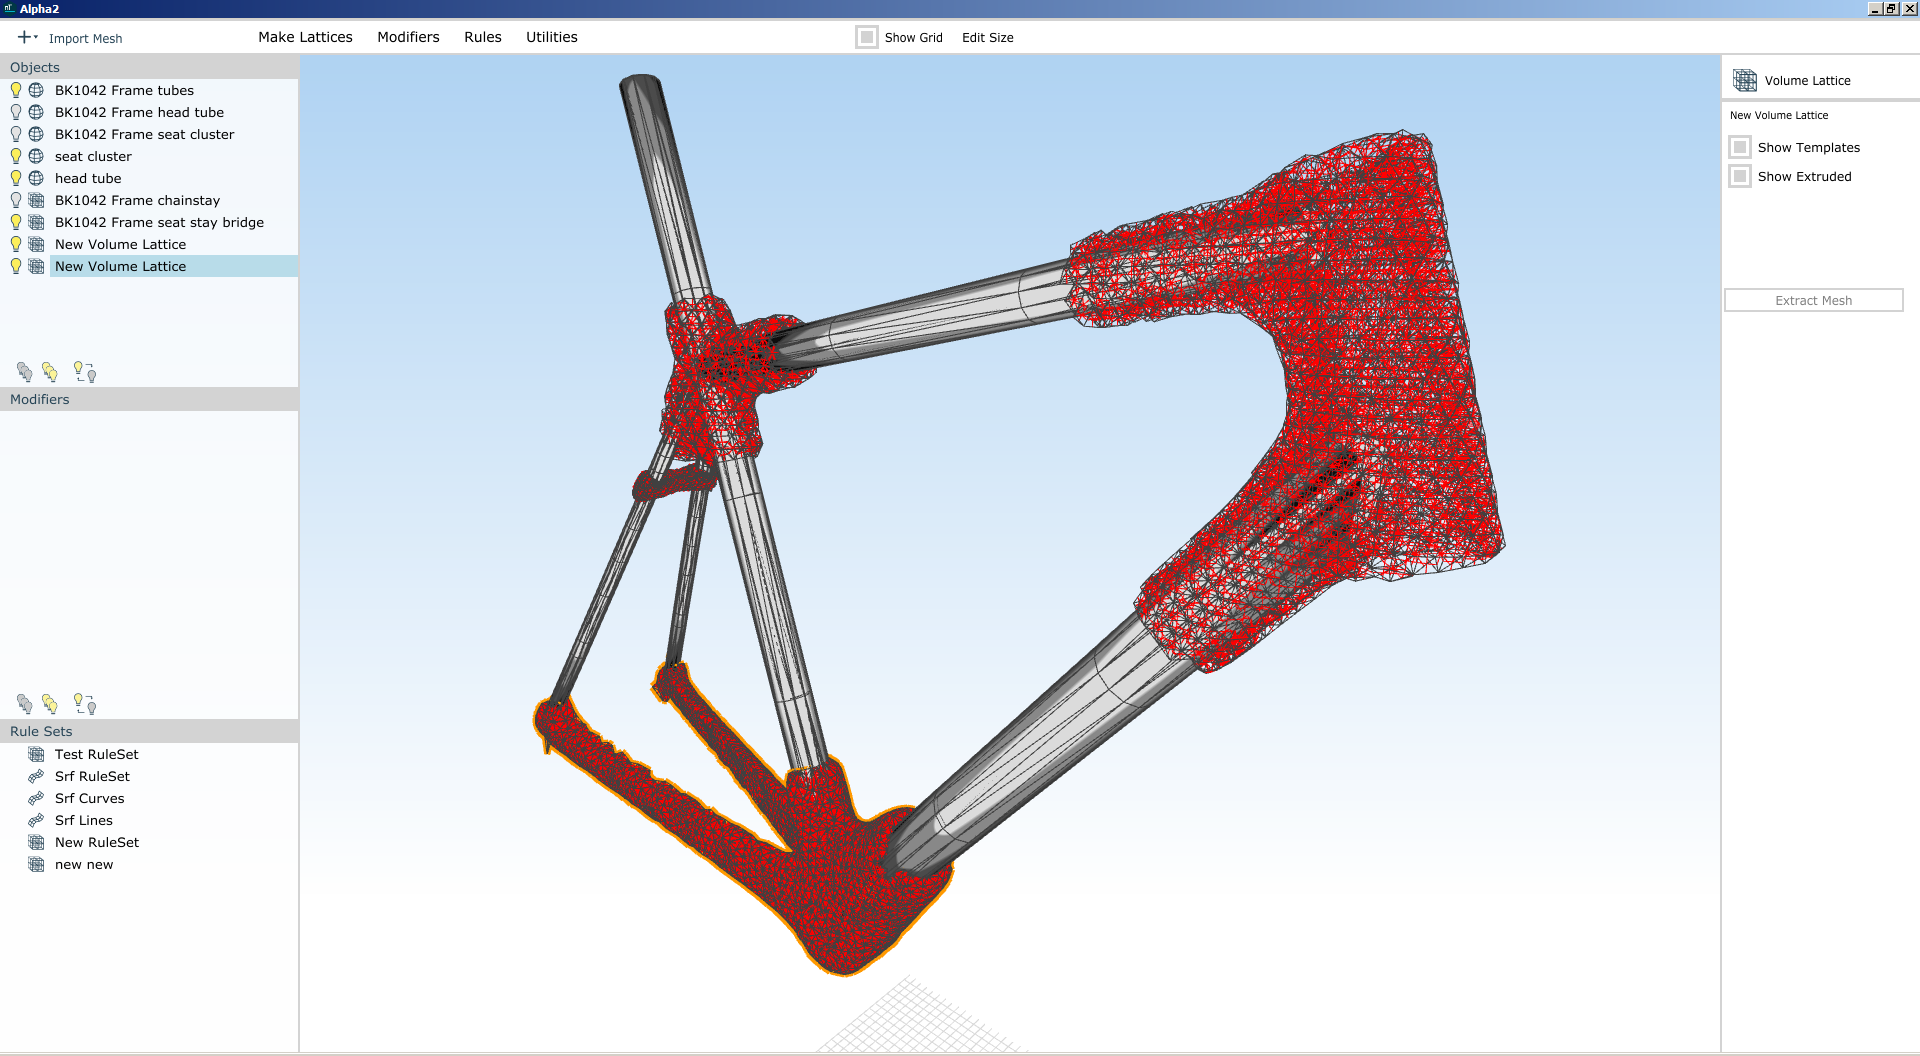
Task: Click the Objects panel header
Action: [x=149, y=67]
